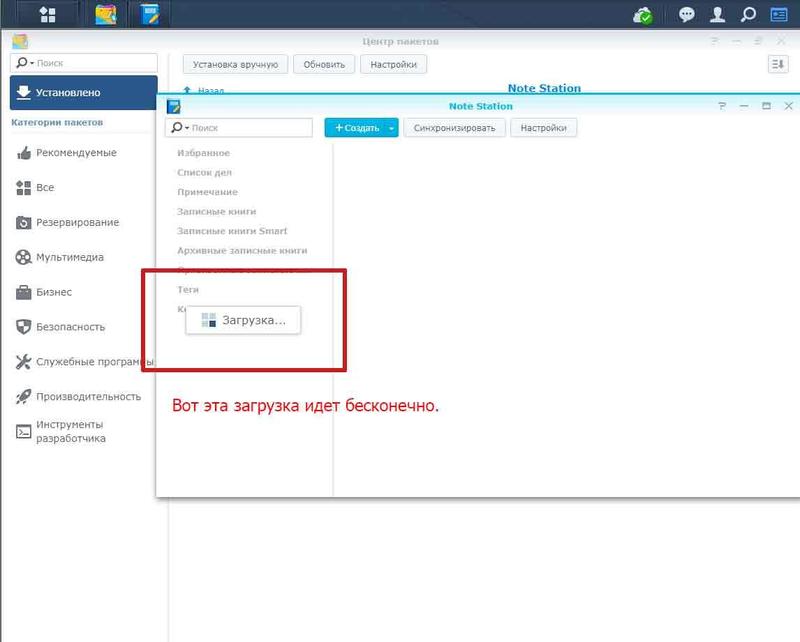Select Теги in Note Station sidebar

pos(188,289)
